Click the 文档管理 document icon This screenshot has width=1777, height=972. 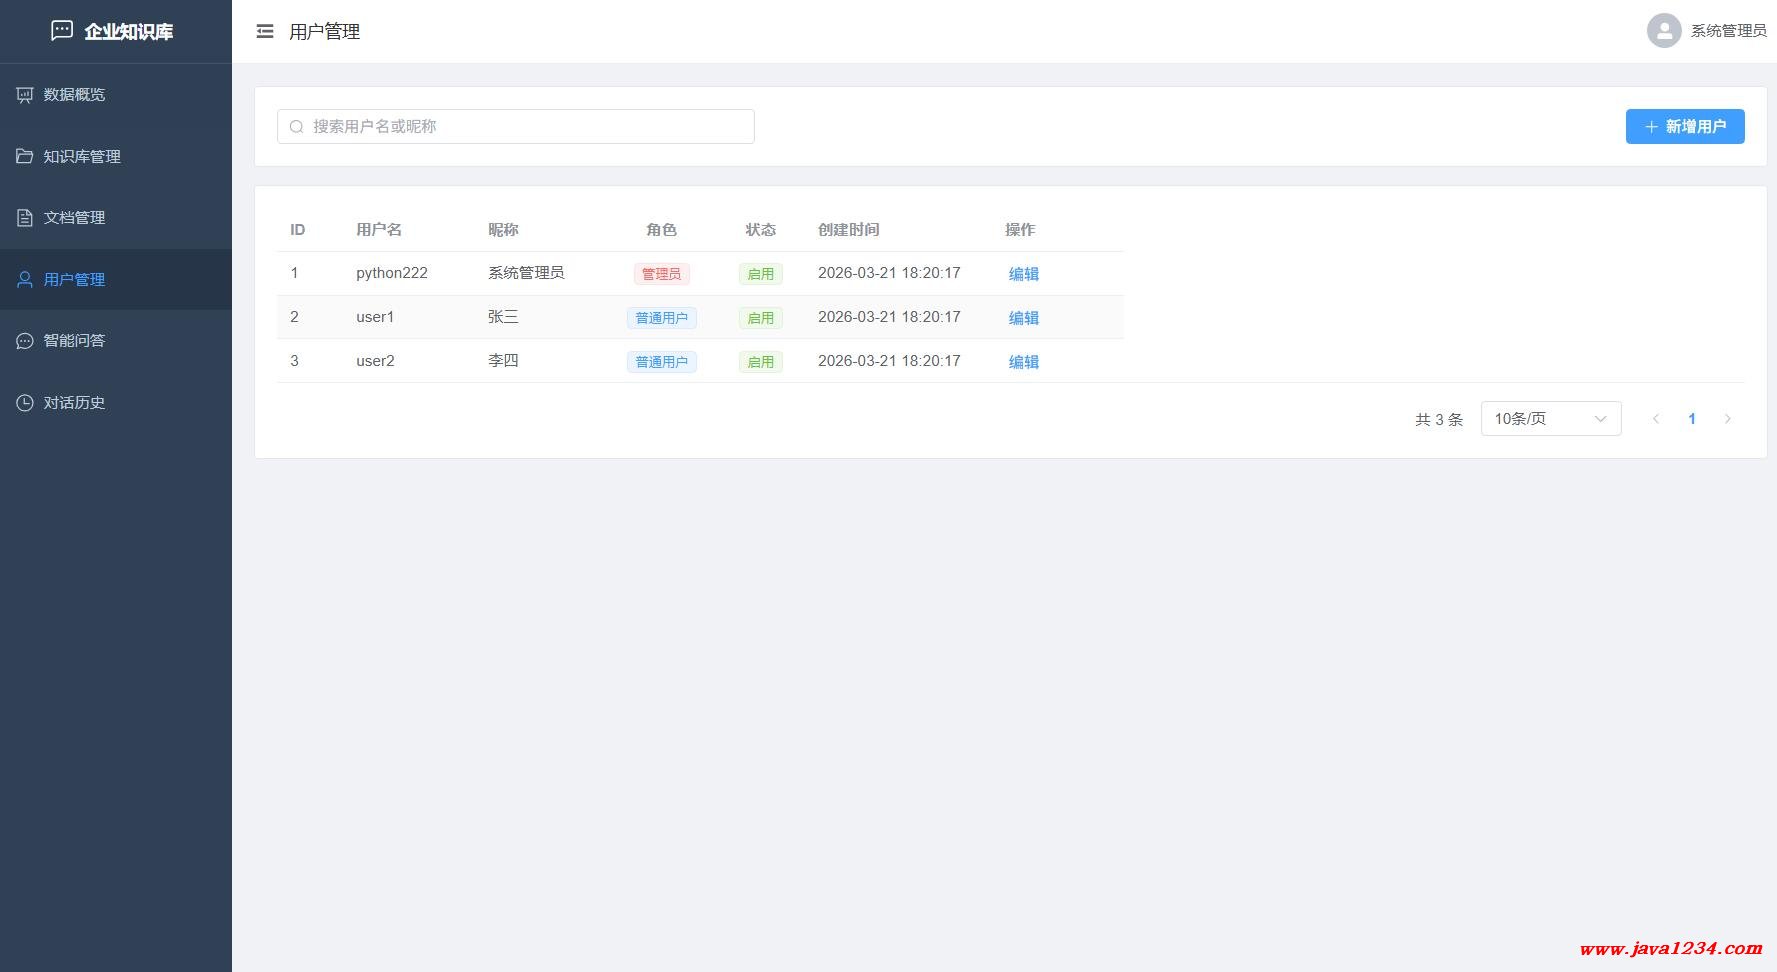tap(25, 218)
